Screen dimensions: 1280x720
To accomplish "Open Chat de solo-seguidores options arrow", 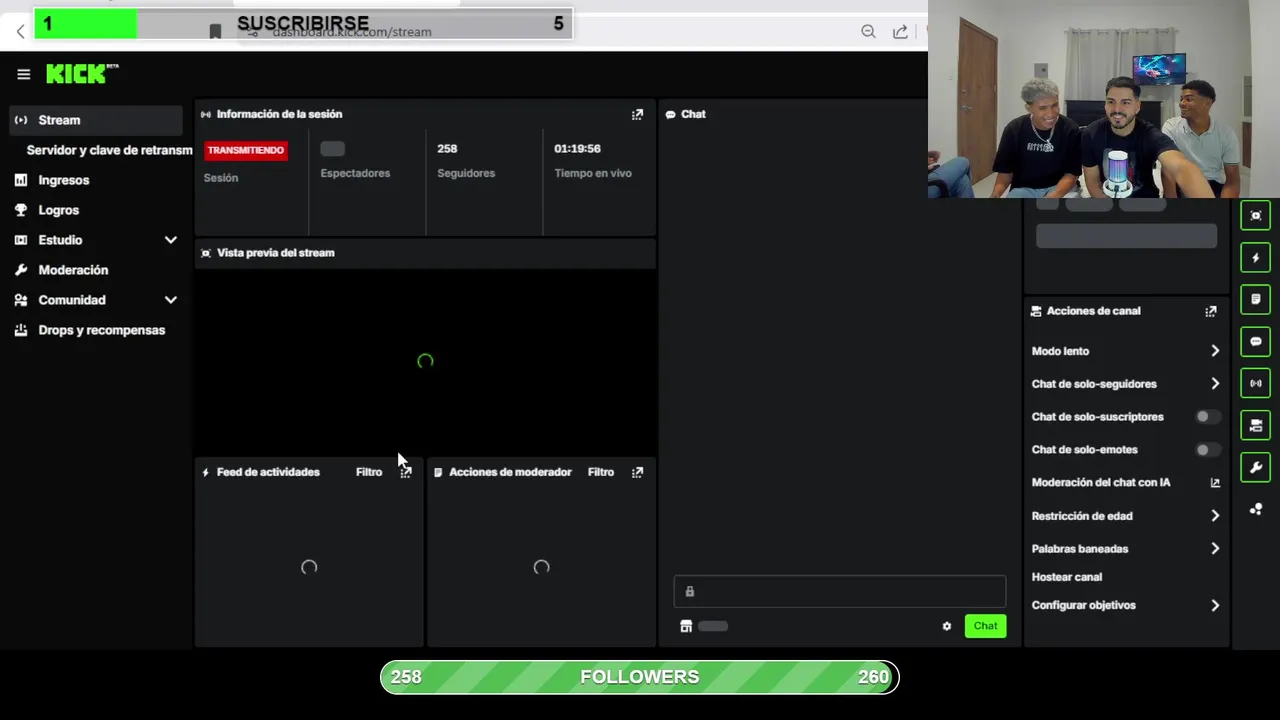I will pyautogui.click(x=1215, y=384).
